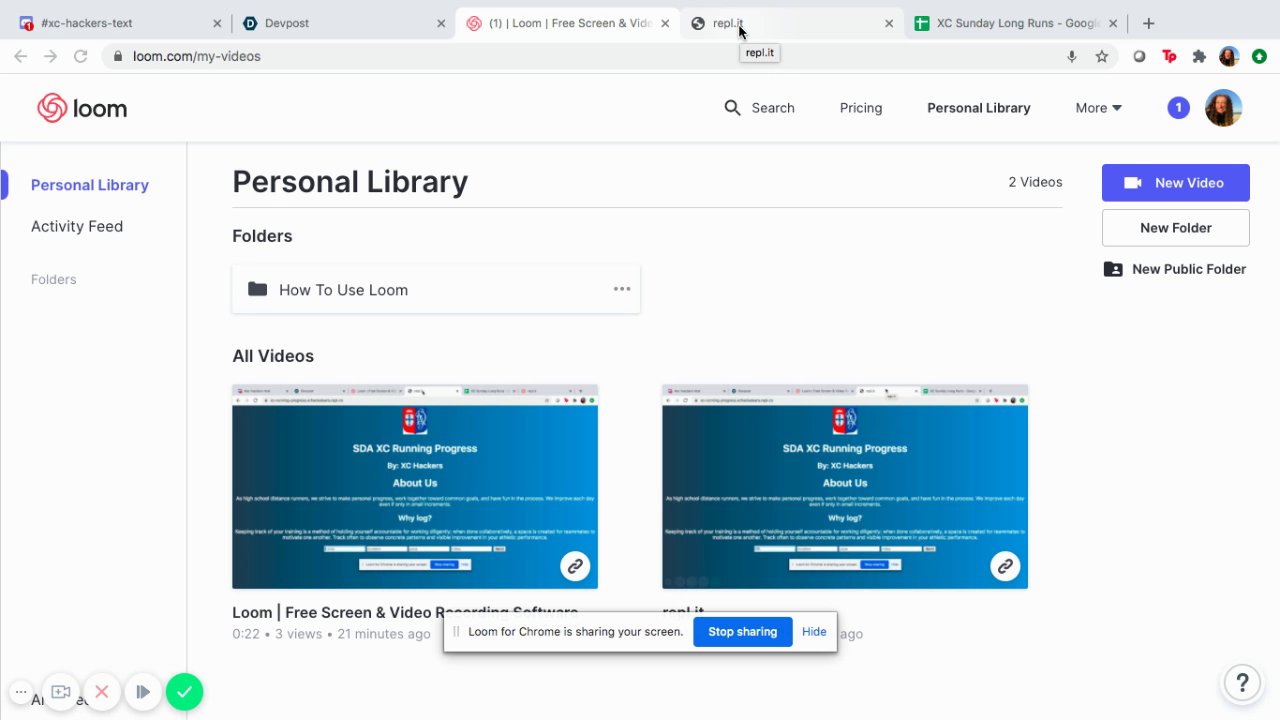The width and height of the screenshot is (1280, 720).
Task: Open the first Loom video thumbnail
Action: [415, 487]
